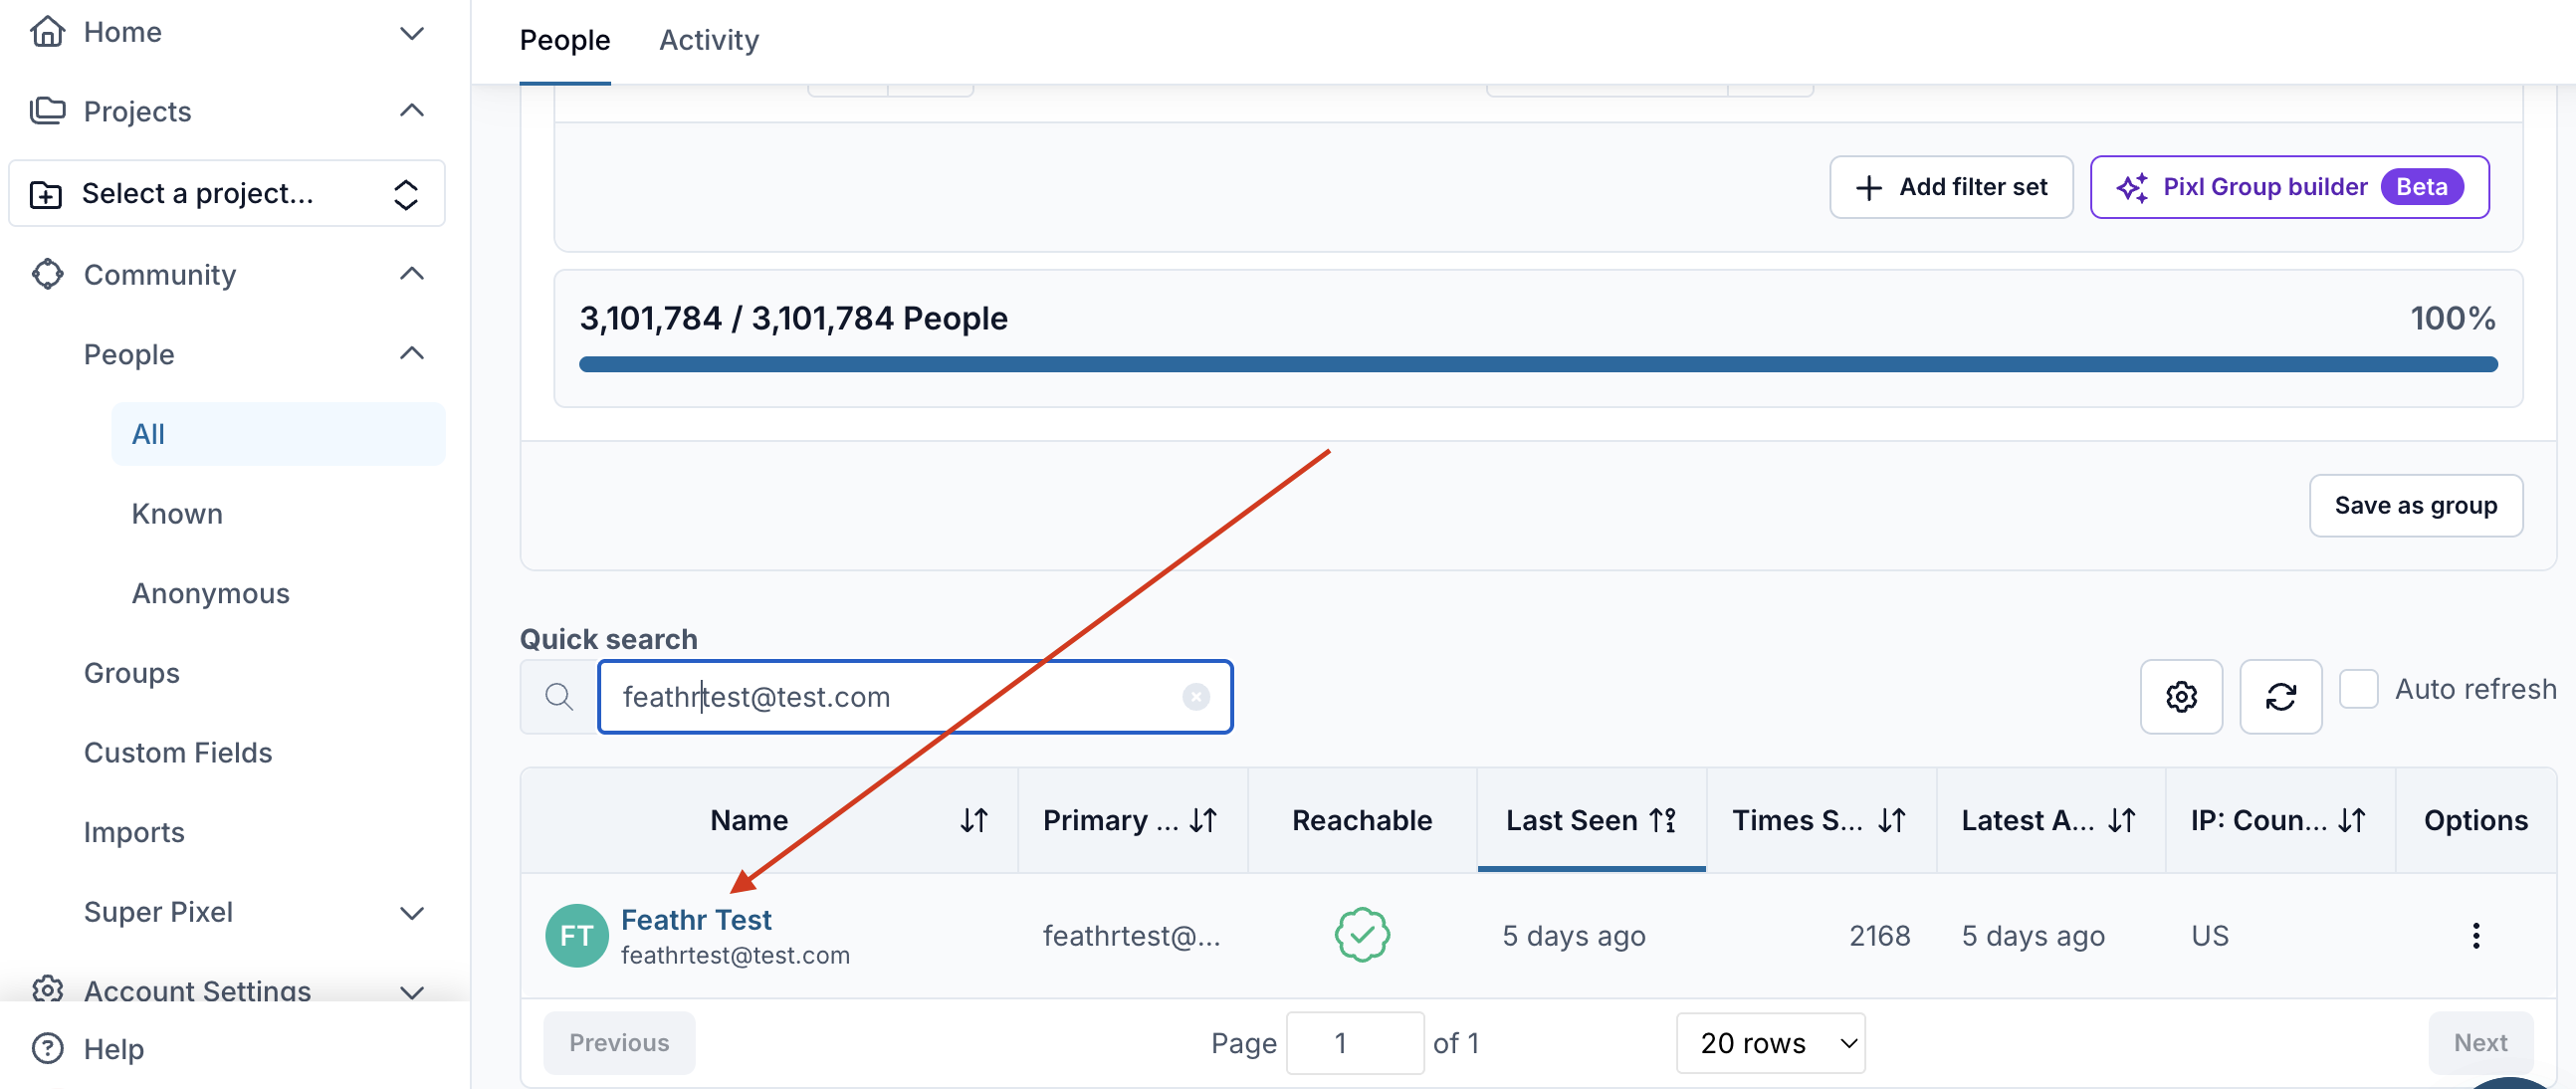Collapse the Community section
The height and width of the screenshot is (1089, 2576).
[x=411, y=274]
